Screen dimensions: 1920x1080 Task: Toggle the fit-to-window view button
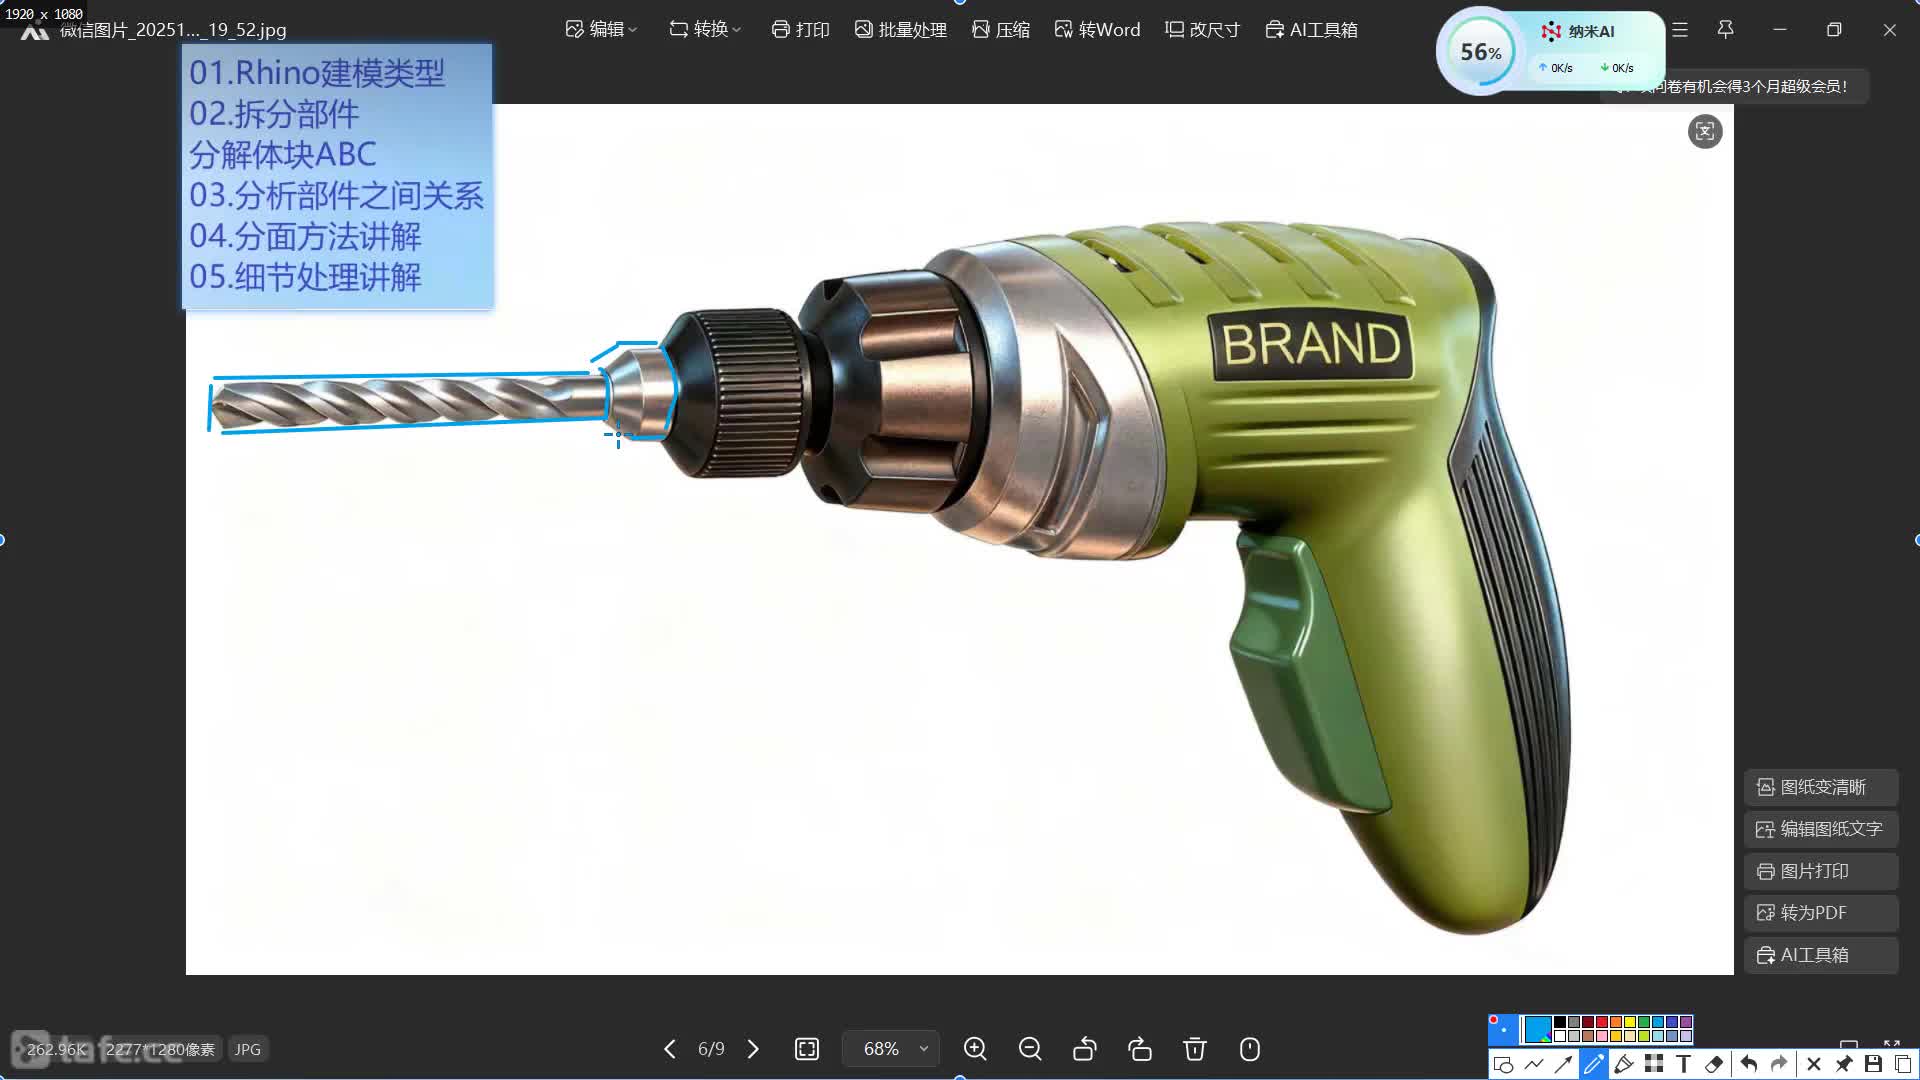[807, 1048]
